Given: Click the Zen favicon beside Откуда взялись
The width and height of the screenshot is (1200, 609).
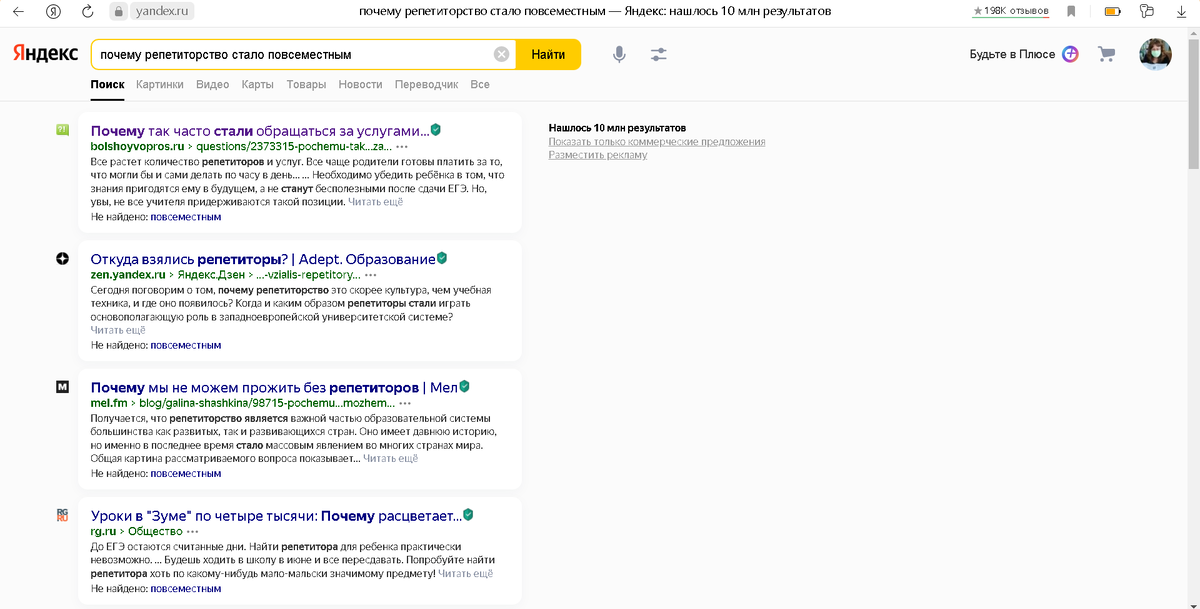Looking at the screenshot, I should (x=63, y=258).
